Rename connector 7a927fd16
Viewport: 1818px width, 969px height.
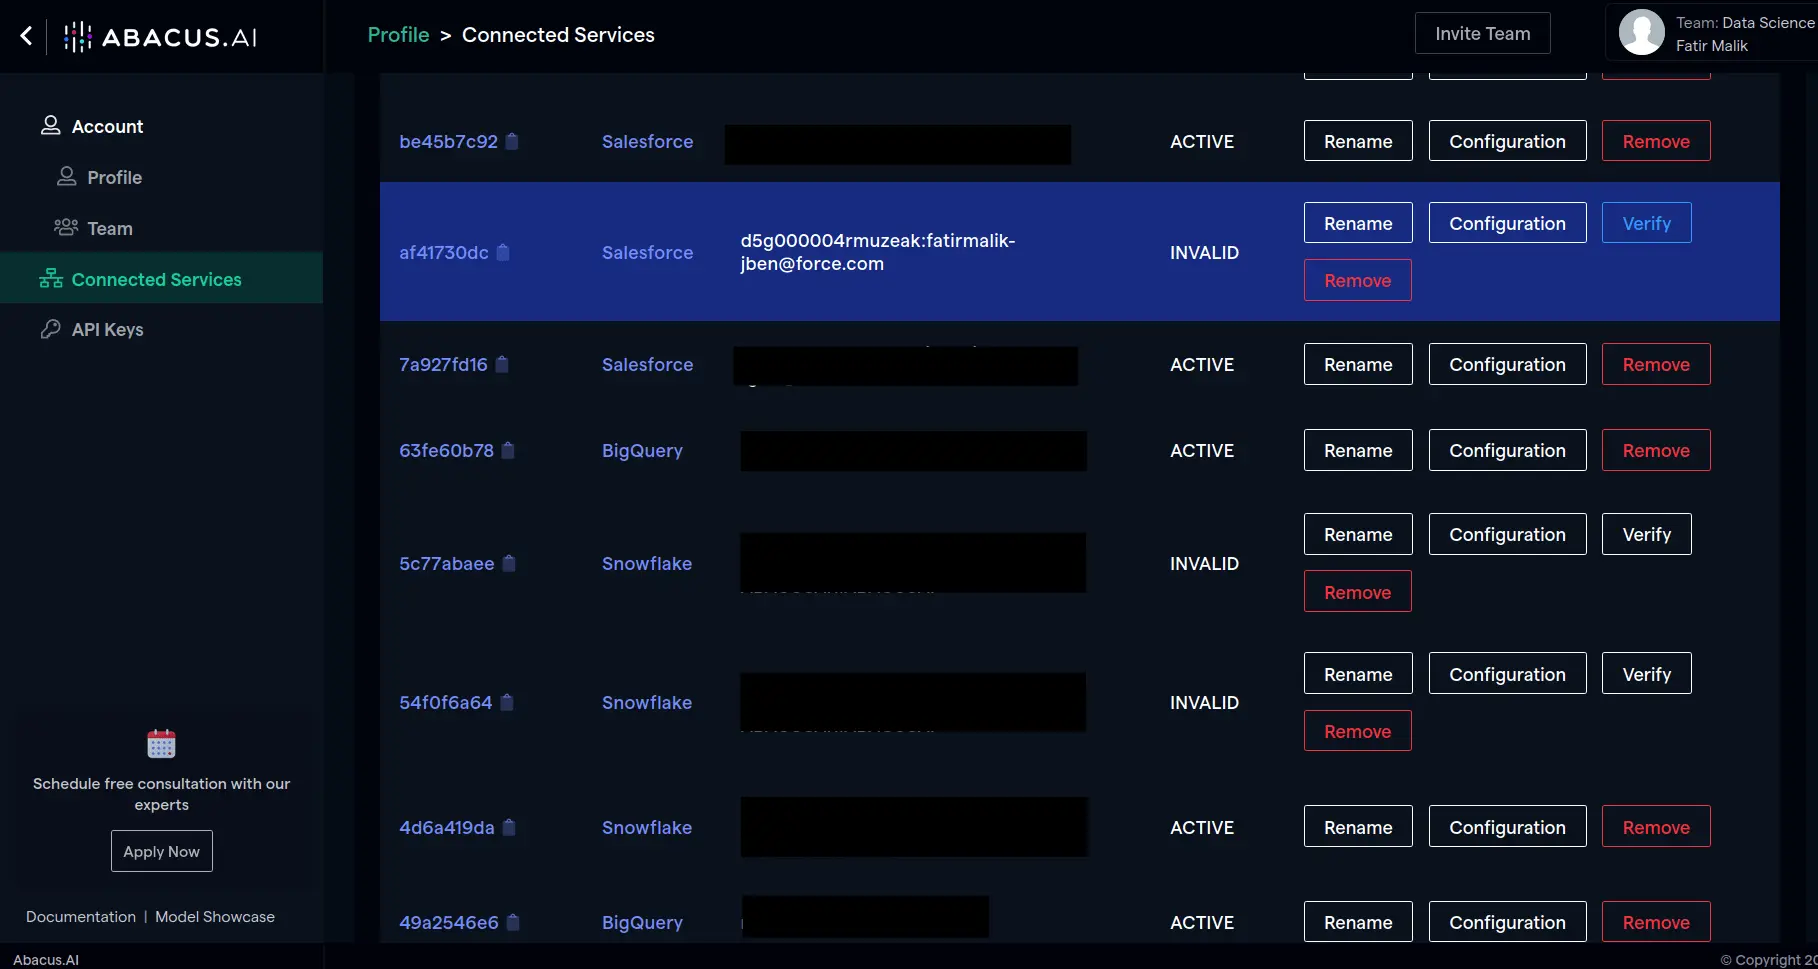pos(1358,364)
